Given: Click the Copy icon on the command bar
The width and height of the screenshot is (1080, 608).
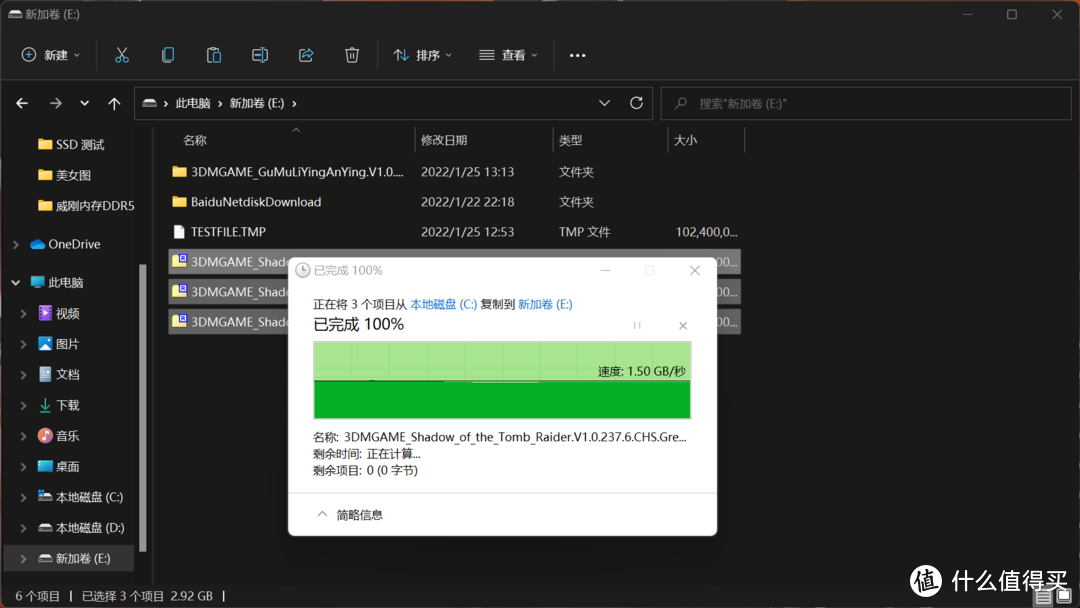Looking at the screenshot, I should pyautogui.click(x=168, y=55).
